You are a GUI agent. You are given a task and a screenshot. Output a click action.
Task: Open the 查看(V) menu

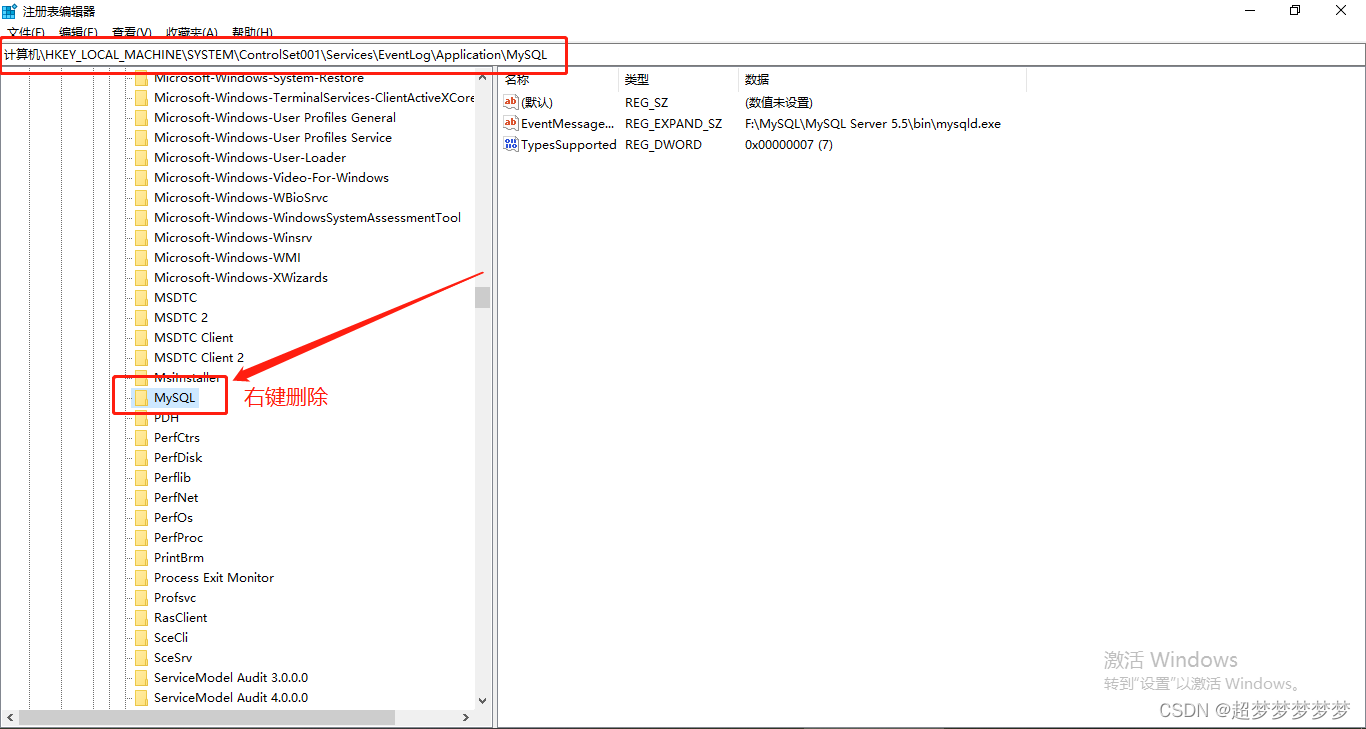[x=132, y=33]
